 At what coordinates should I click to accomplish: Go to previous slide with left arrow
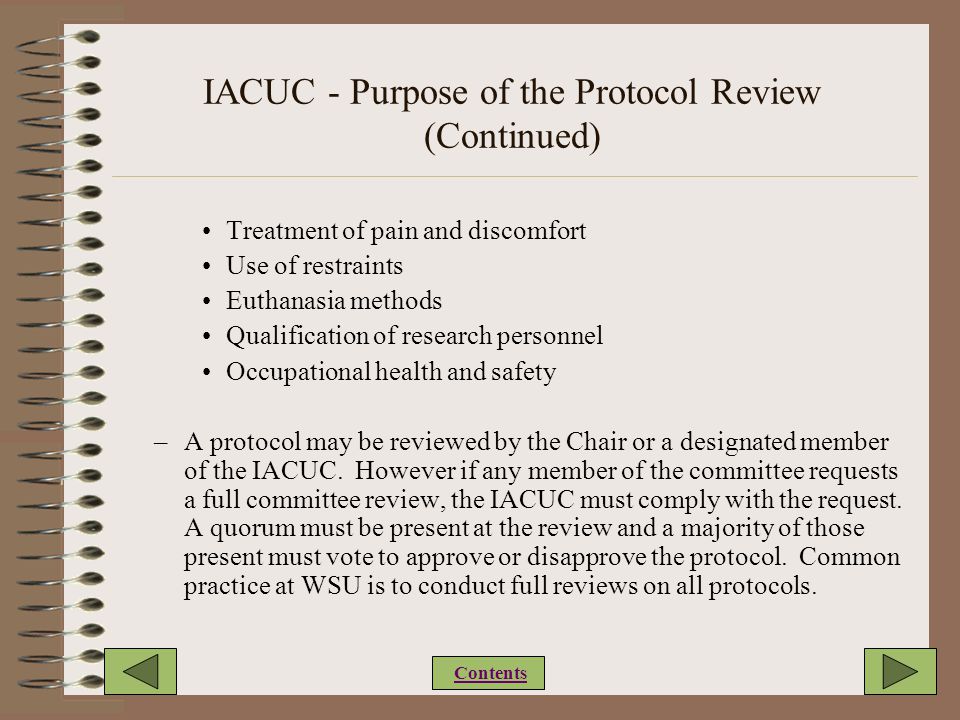click(140, 672)
